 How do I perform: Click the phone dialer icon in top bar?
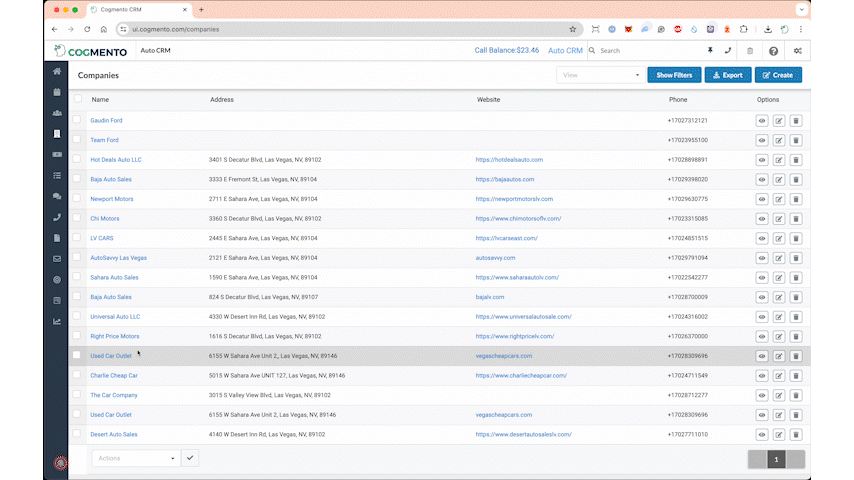[x=728, y=51]
